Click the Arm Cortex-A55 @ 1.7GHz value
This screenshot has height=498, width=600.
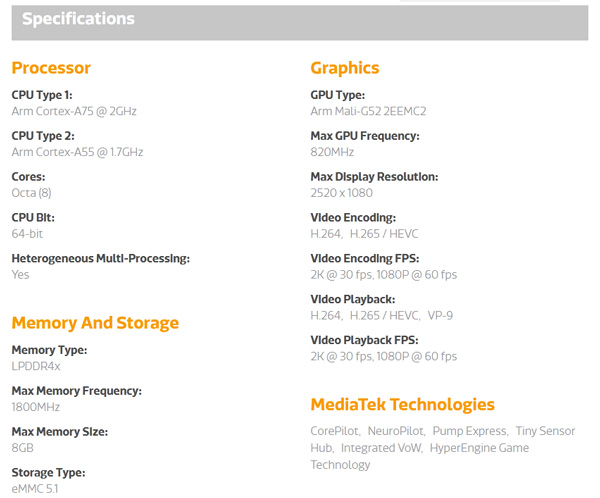(x=77, y=152)
